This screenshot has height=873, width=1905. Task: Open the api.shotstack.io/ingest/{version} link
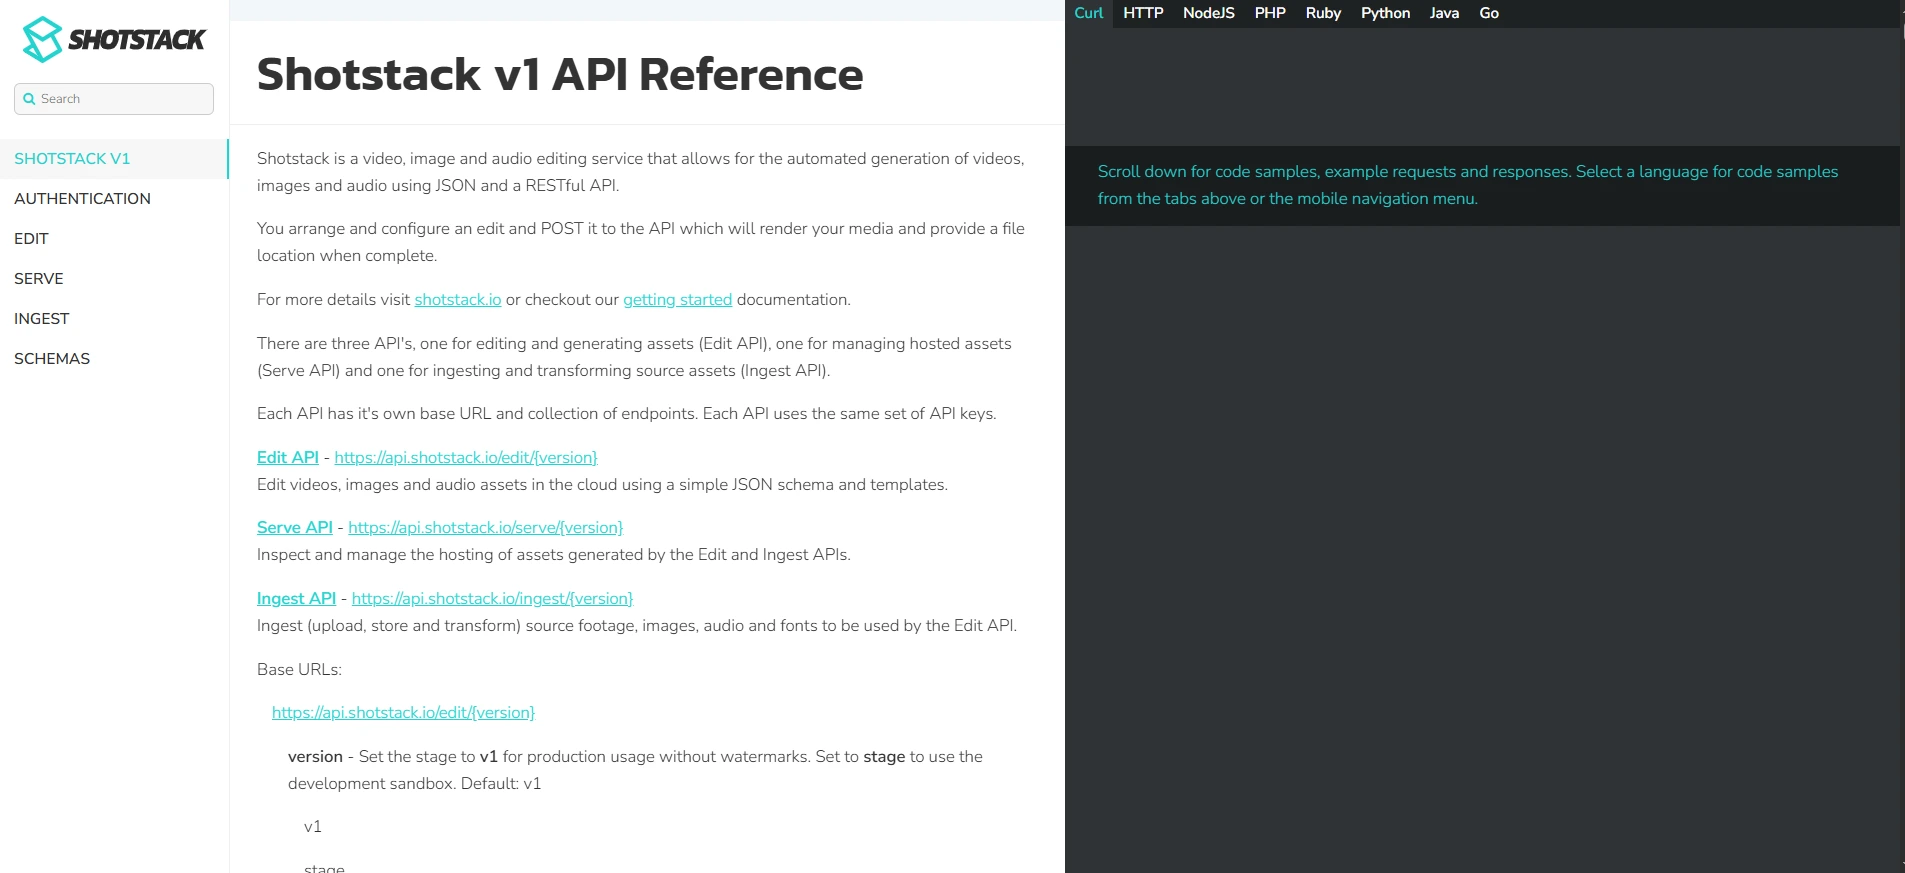[492, 598]
